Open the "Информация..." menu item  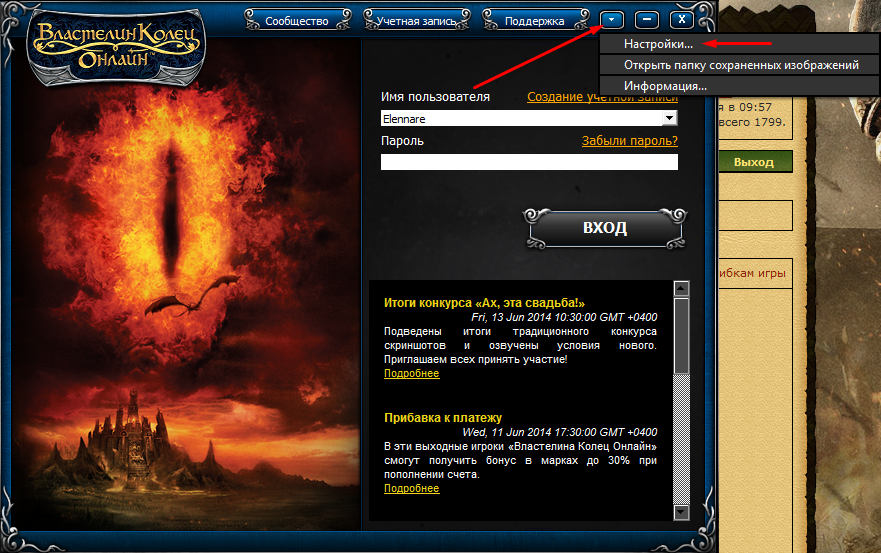click(x=665, y=86)
